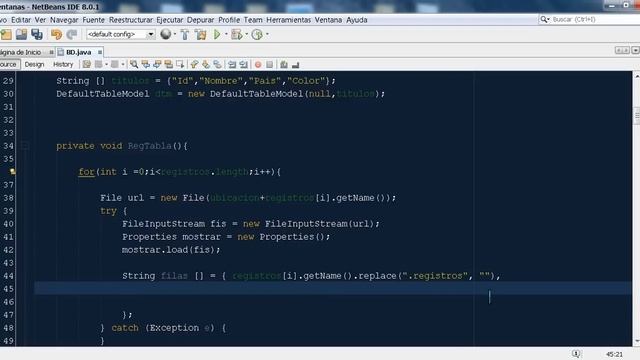Click the 45:21 cursor position indicator

click(x=614, y=354)
